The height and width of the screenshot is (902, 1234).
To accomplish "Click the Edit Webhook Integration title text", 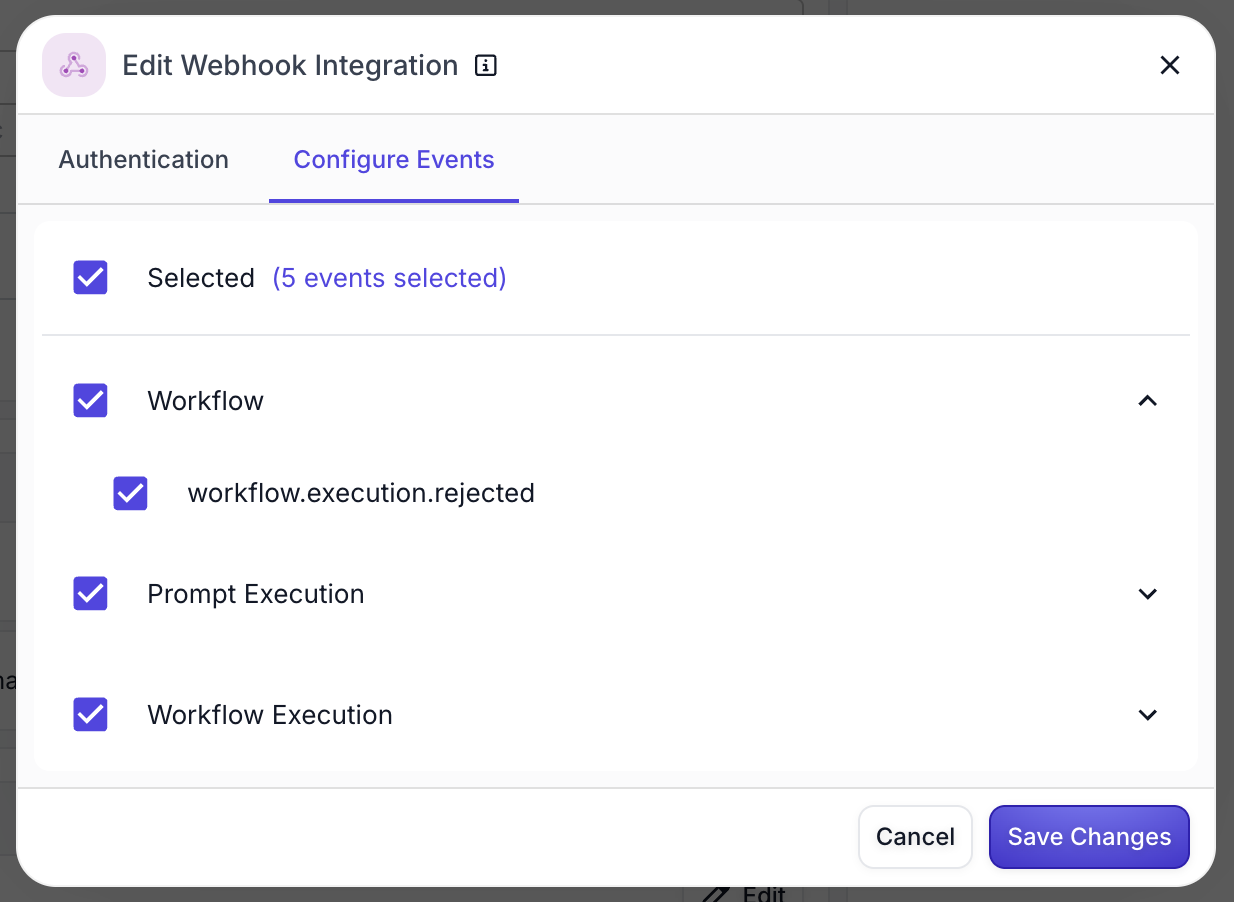I will [290, 66].
